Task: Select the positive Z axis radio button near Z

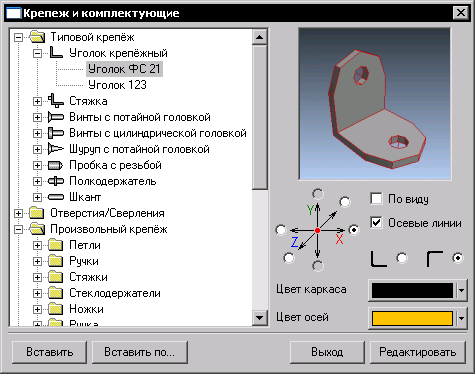Action: 289,258
